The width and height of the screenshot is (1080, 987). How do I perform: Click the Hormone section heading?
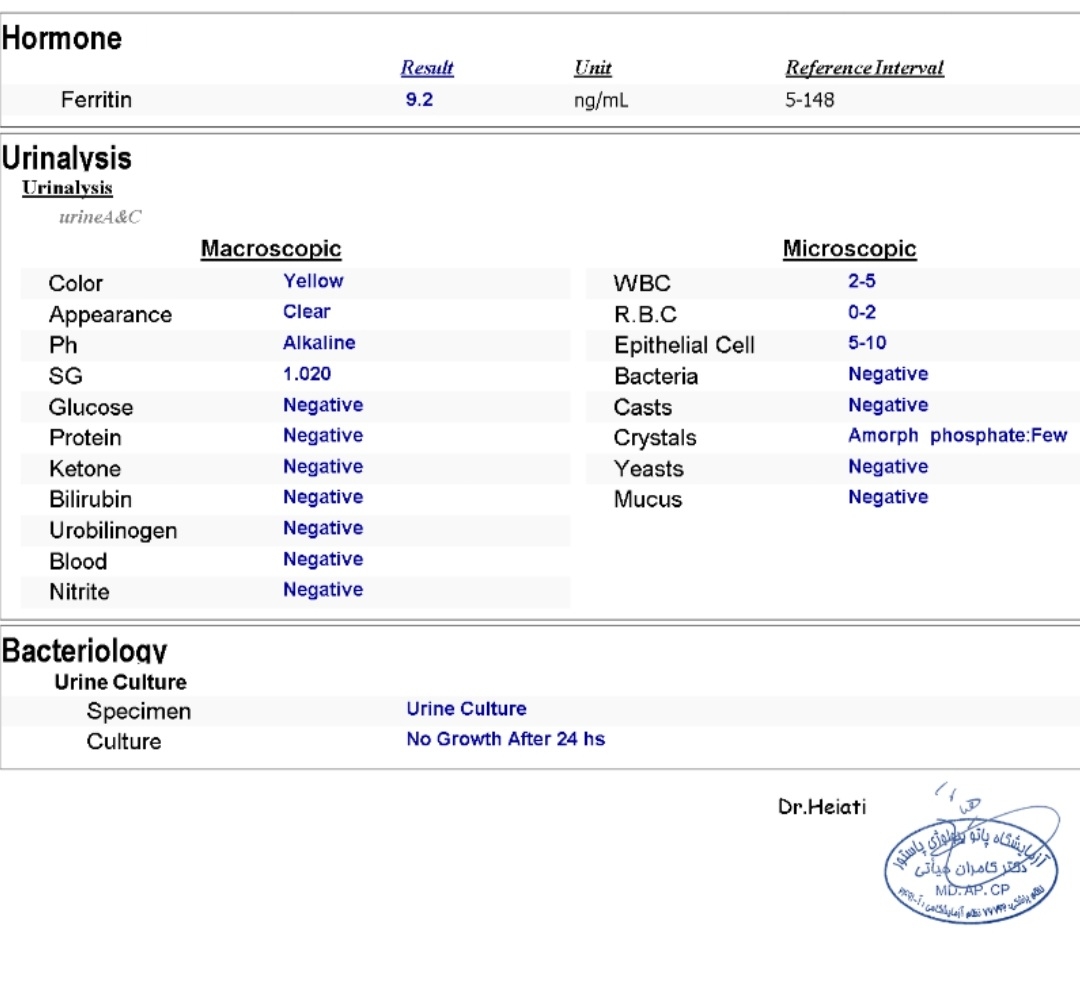coord(61,38)
